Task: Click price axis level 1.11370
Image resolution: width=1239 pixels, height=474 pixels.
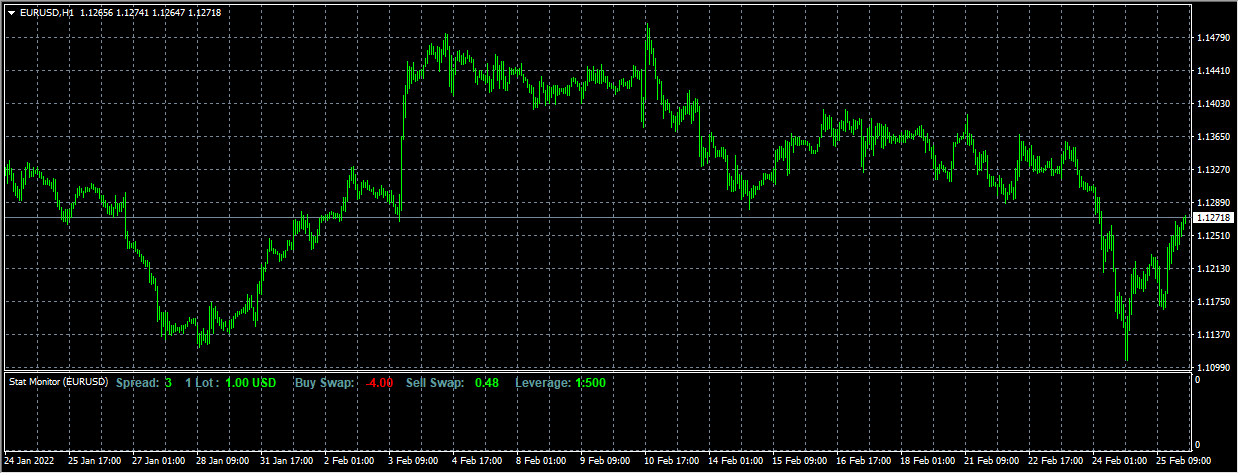Action: point(1212,335)
